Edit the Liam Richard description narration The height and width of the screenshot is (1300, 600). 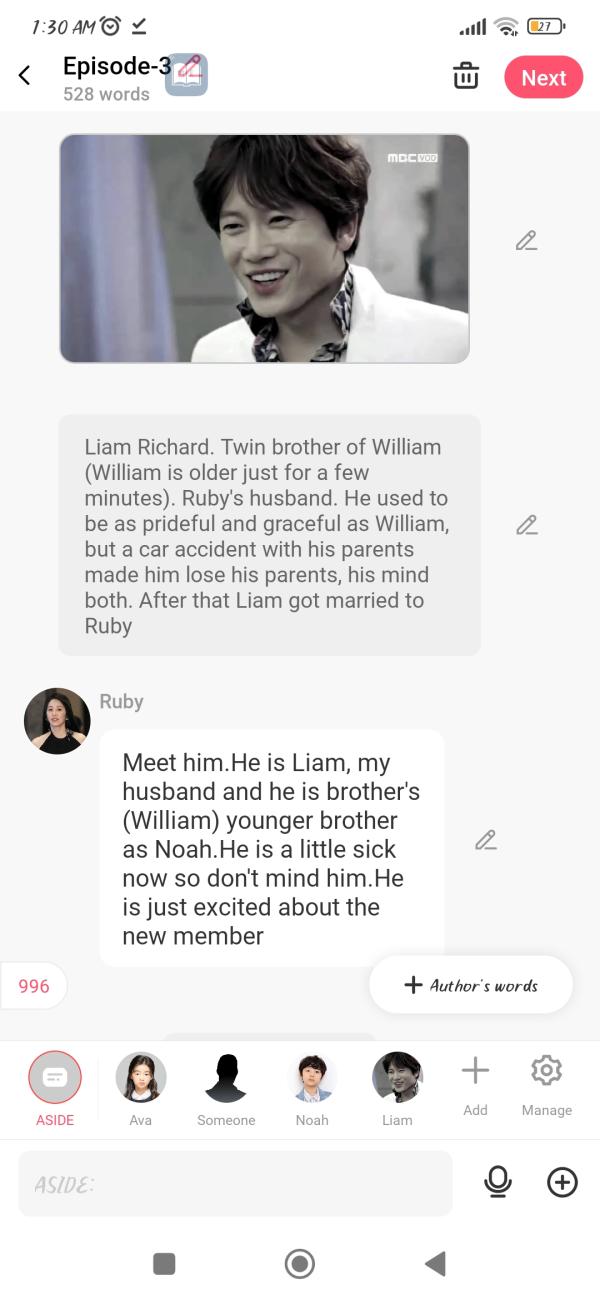point(526,525)
